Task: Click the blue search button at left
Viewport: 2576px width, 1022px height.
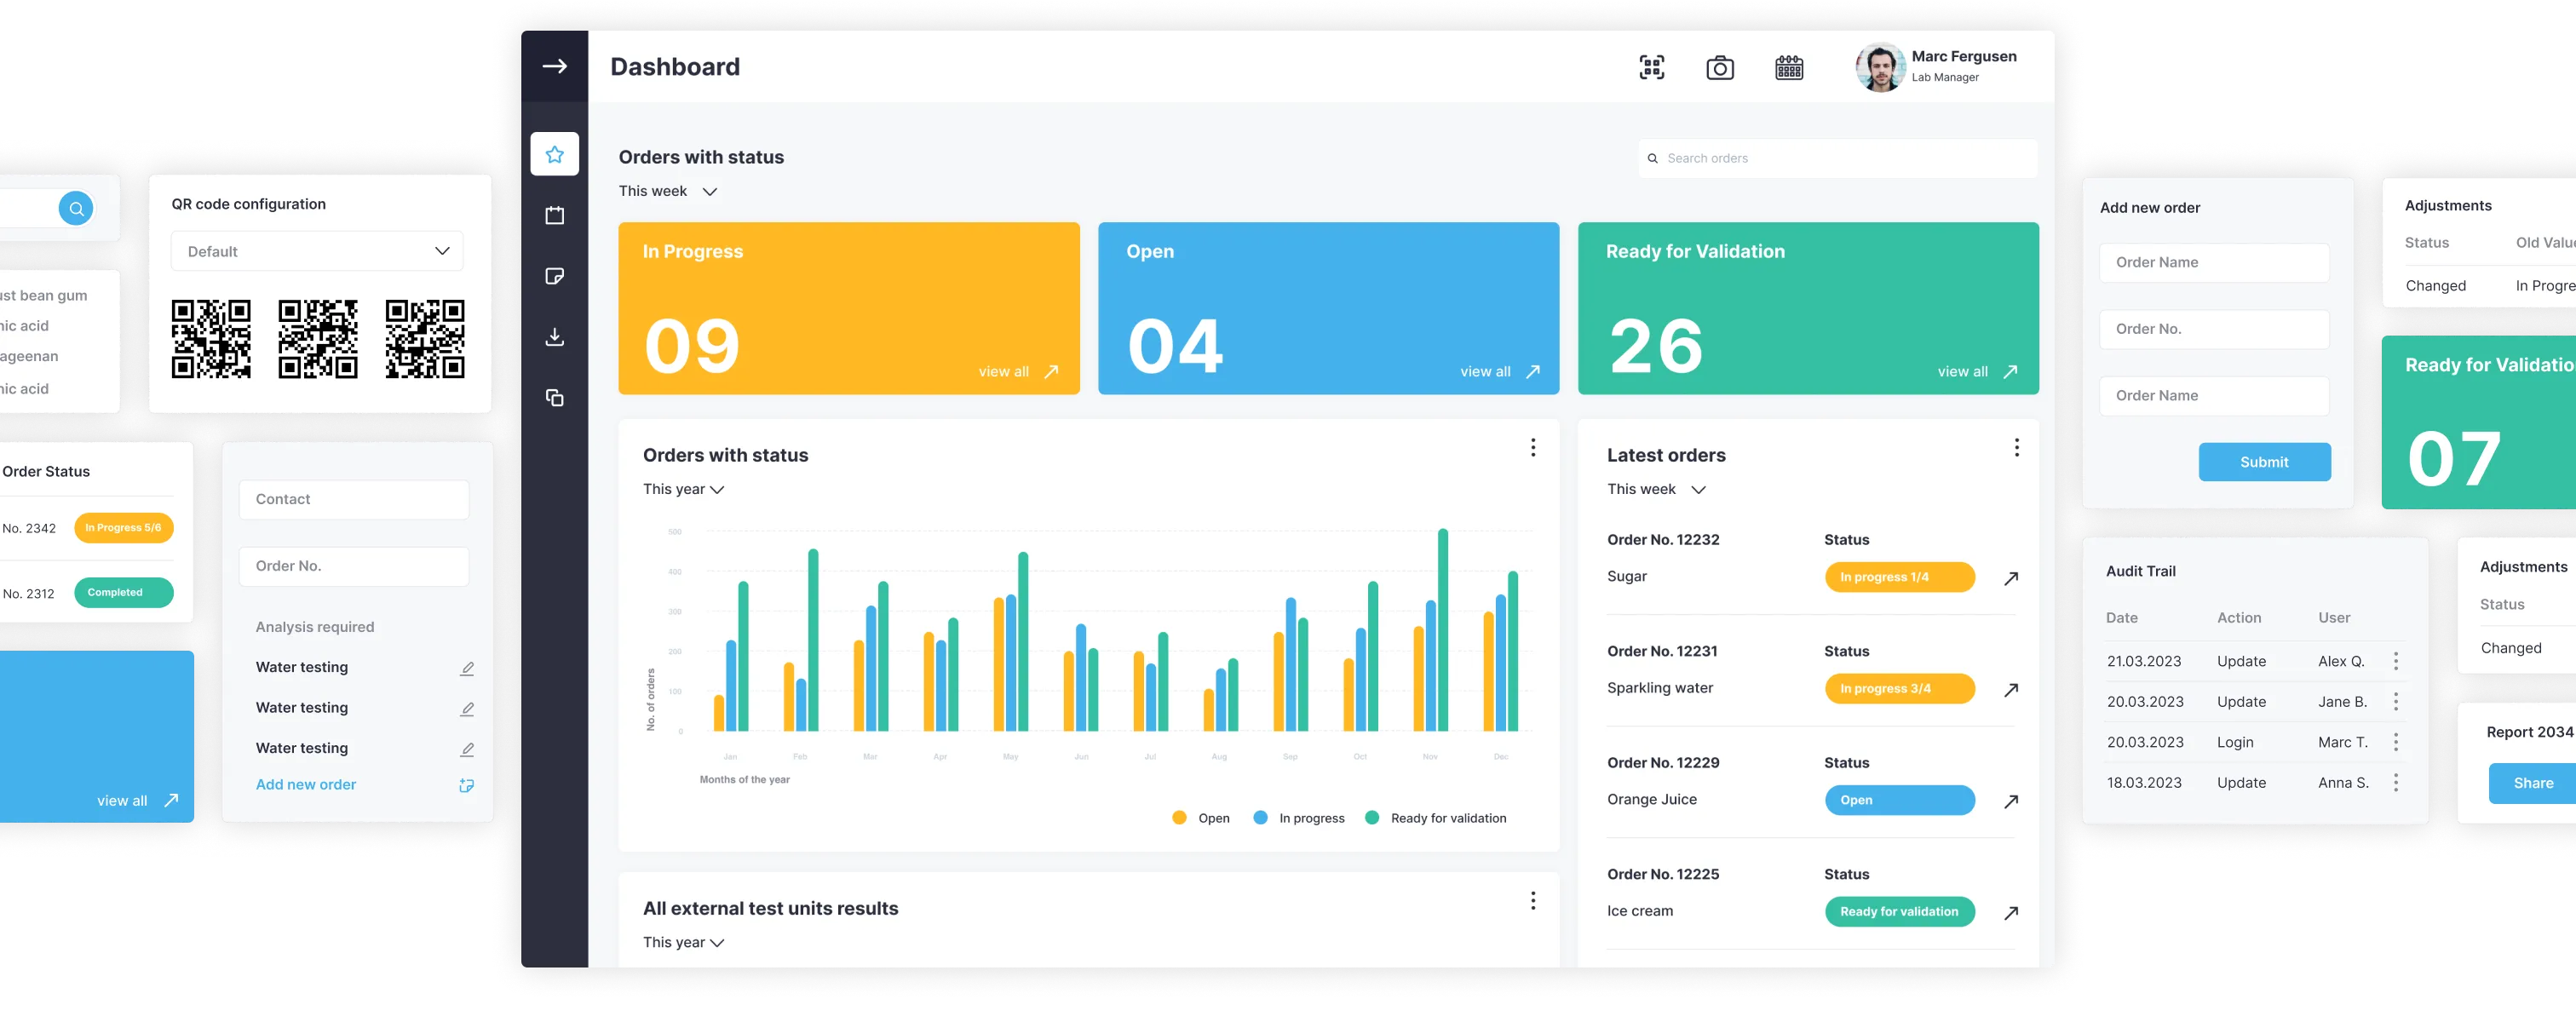Action: (76, 209)
